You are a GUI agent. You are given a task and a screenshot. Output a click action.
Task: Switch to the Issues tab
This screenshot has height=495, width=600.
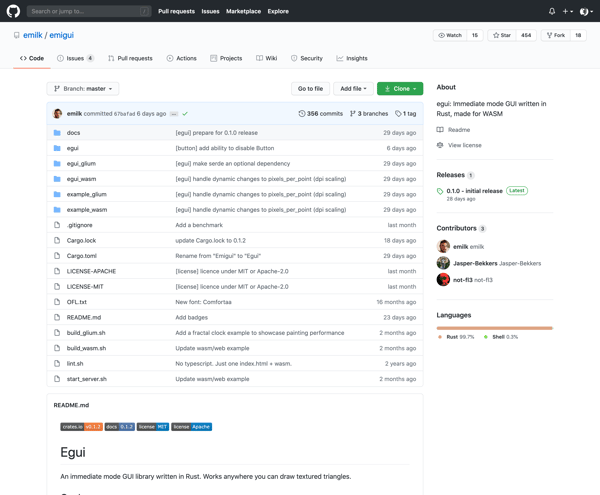point(75,58)
